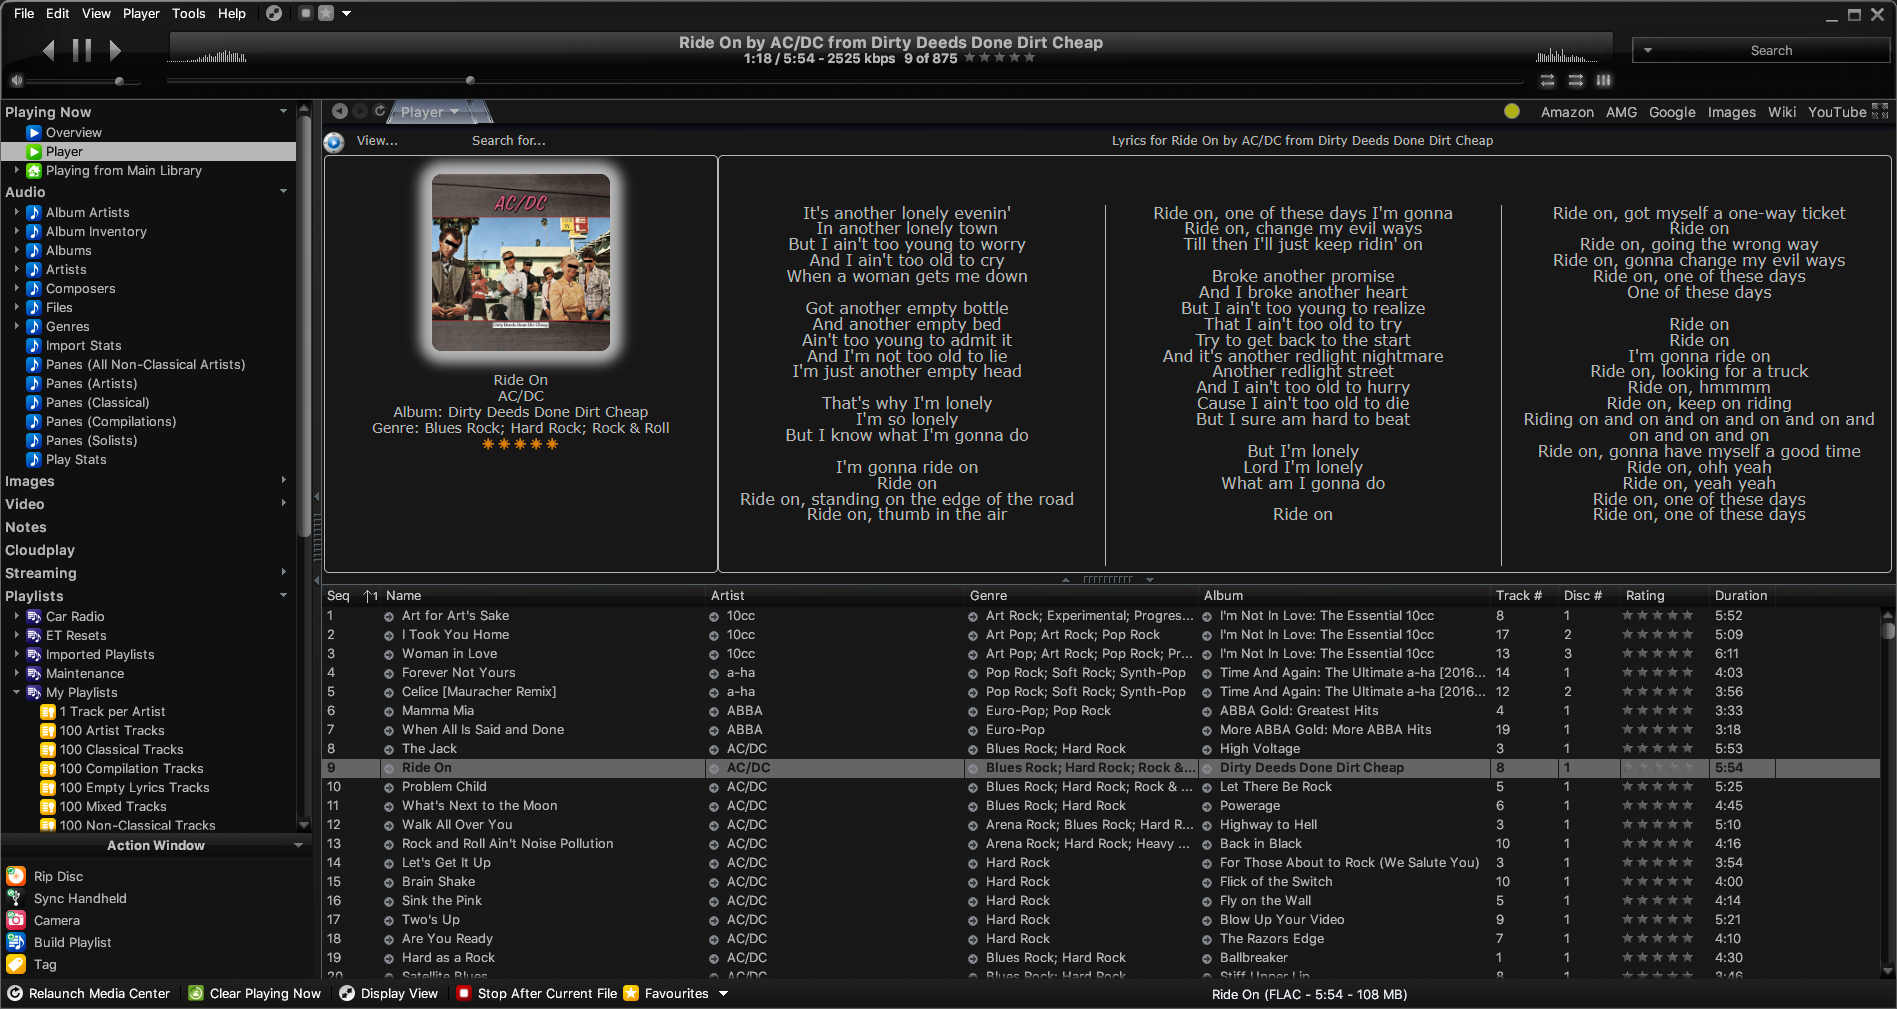The width and height of the screenshot is (1897, 1009).
Task: Click the 1 Track per Artist playlist icon
Action: click(47, 712)
